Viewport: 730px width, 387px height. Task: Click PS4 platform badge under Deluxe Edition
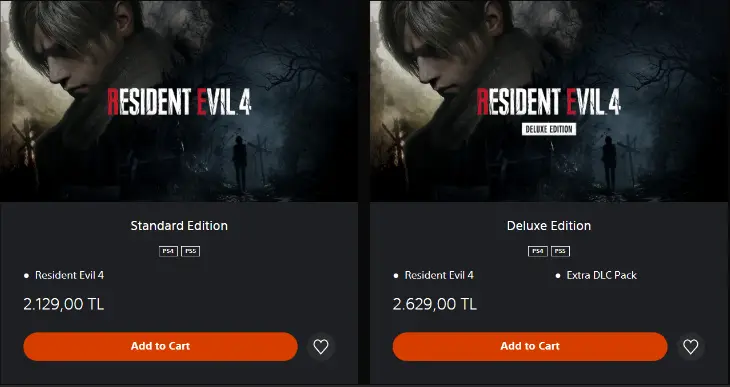point(538,251)
